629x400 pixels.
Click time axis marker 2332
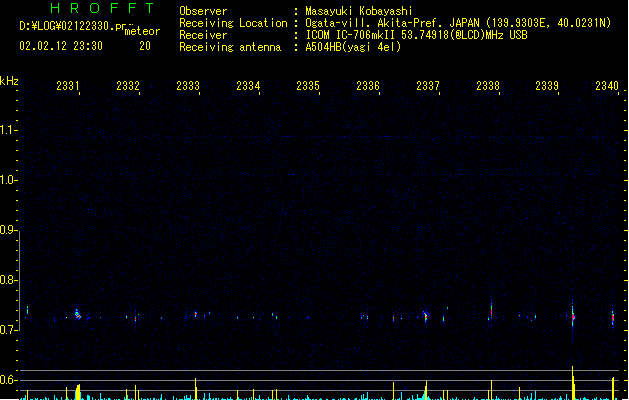pyautogui.click(x=128, y=86)
